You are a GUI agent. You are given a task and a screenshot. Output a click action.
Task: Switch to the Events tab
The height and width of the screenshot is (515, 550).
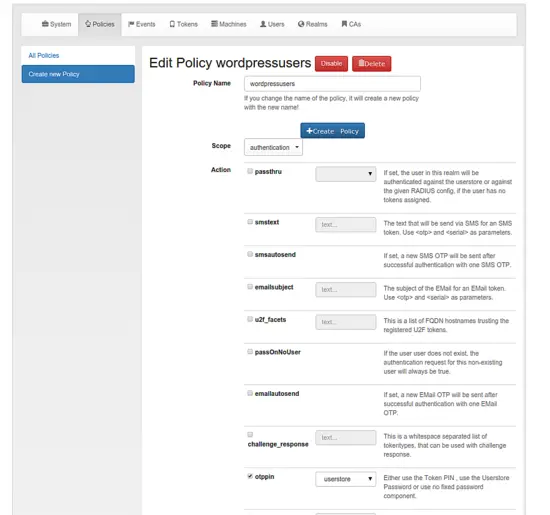click(x=142, y=24)
